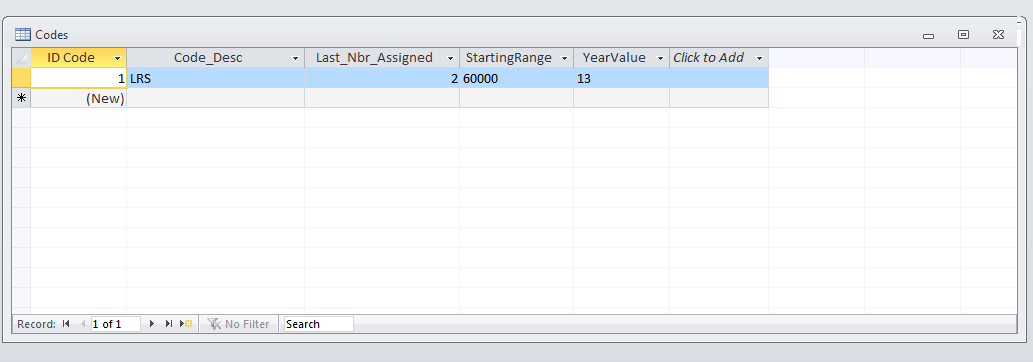Screen dimensions: 1033x362
Task: Open StartingRange column dropdown arrow
Action: pyautogui.click(x=565, y=58)
